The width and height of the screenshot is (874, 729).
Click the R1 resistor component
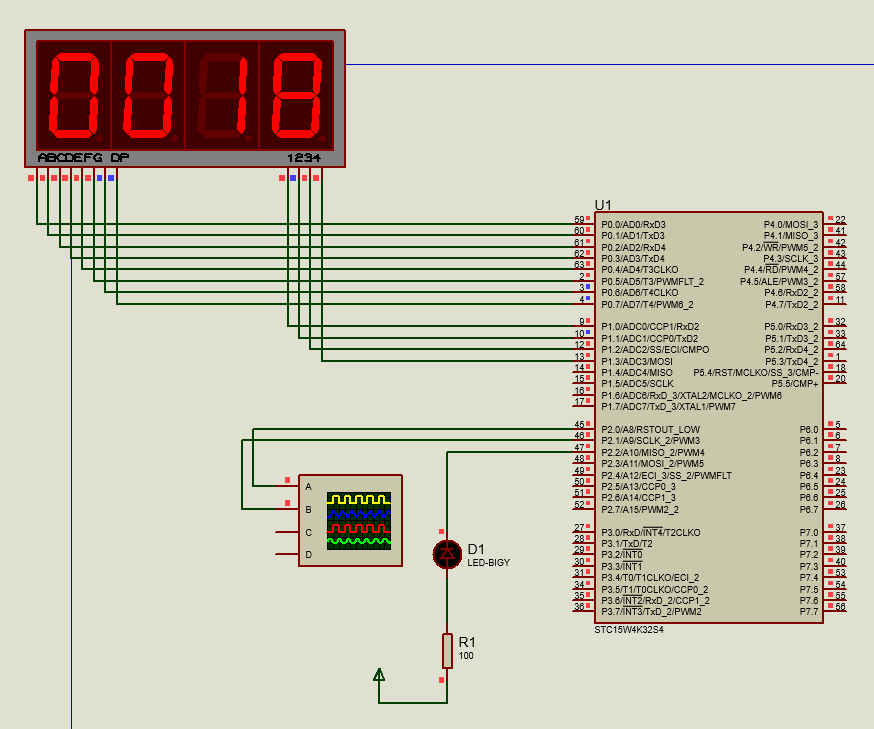447,650
